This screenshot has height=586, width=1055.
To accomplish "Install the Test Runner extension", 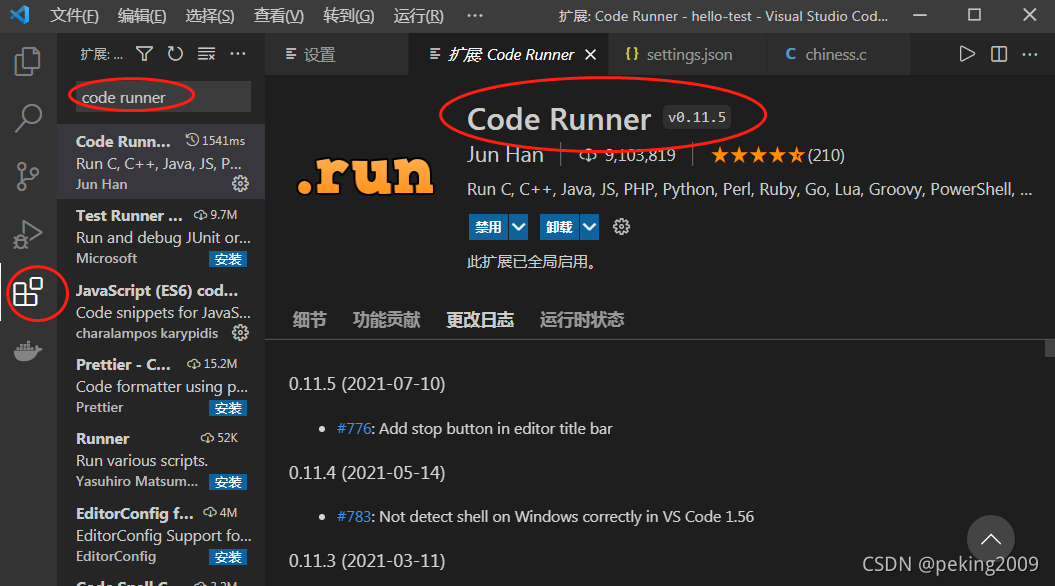I will [x=228, y=259].
